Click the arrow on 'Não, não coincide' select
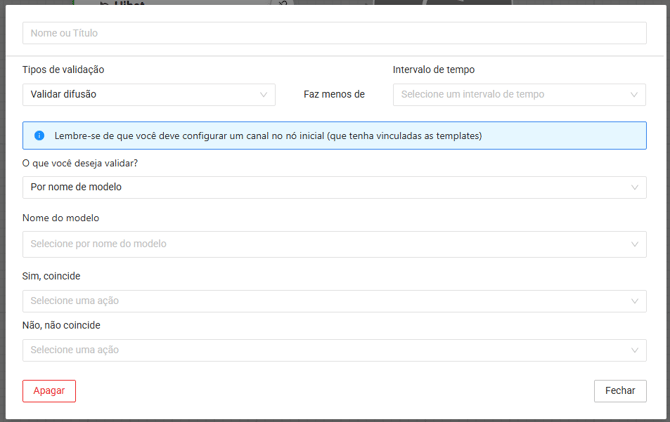Viewport: 670px width, 422px height. (x=634, y=350)
